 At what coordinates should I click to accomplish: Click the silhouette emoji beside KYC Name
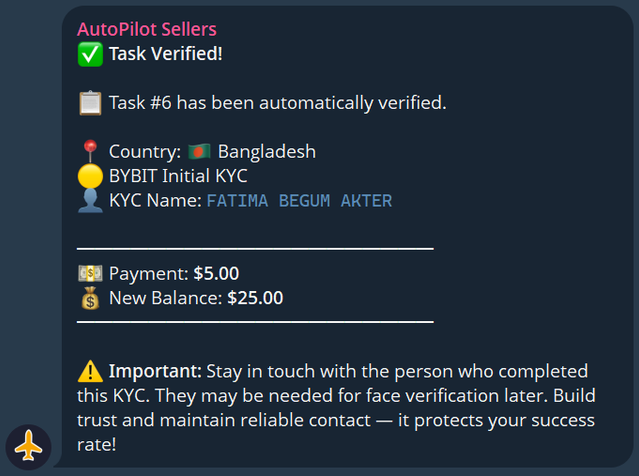click(90, 201)
